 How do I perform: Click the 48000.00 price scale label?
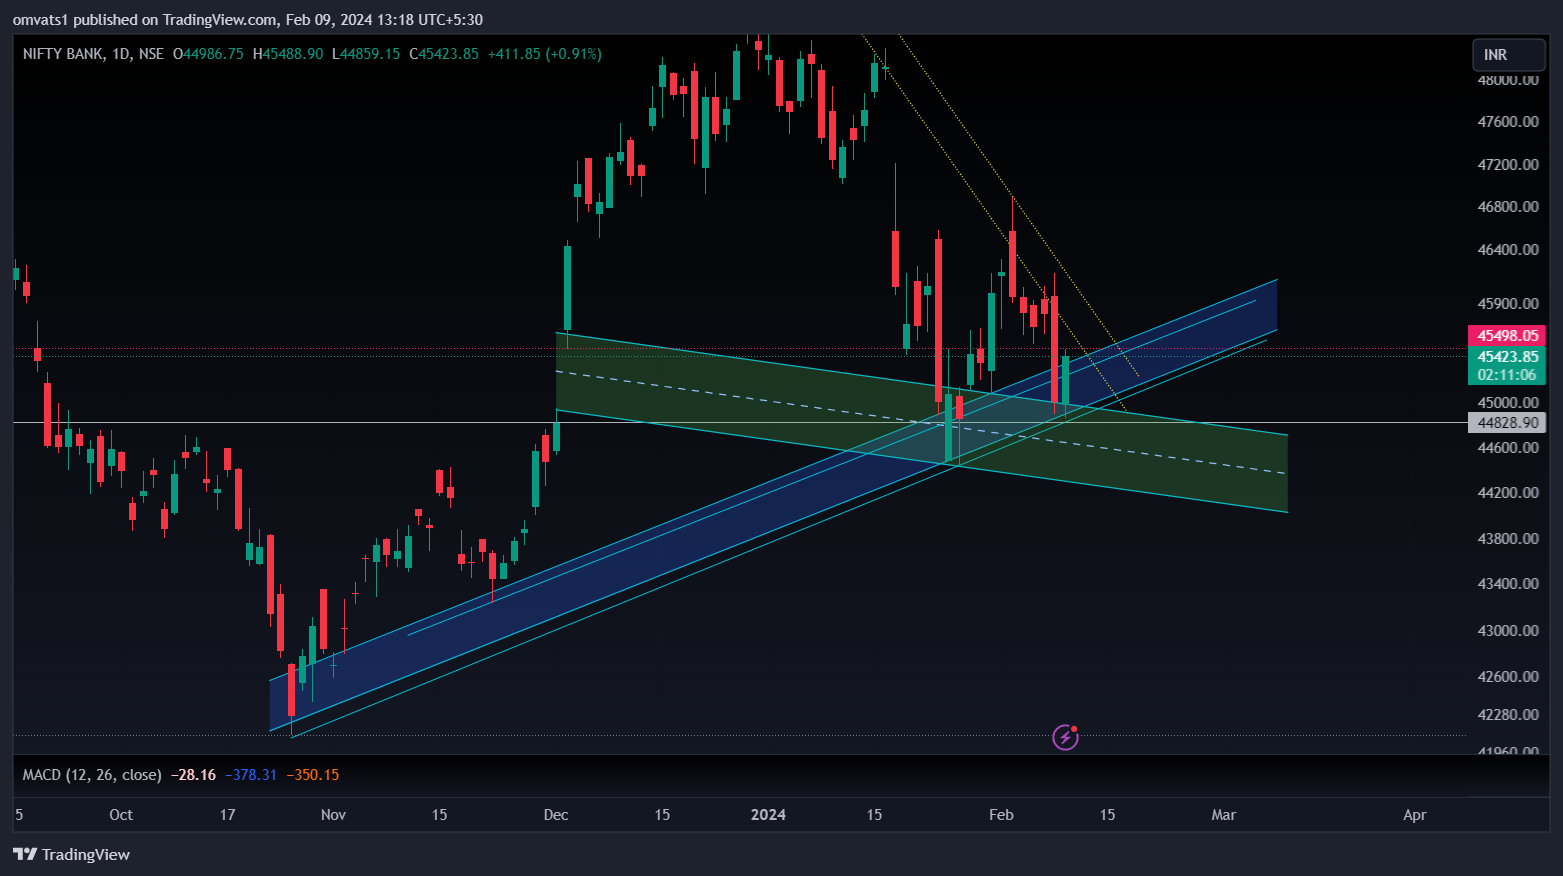[x=1508, y=80]
